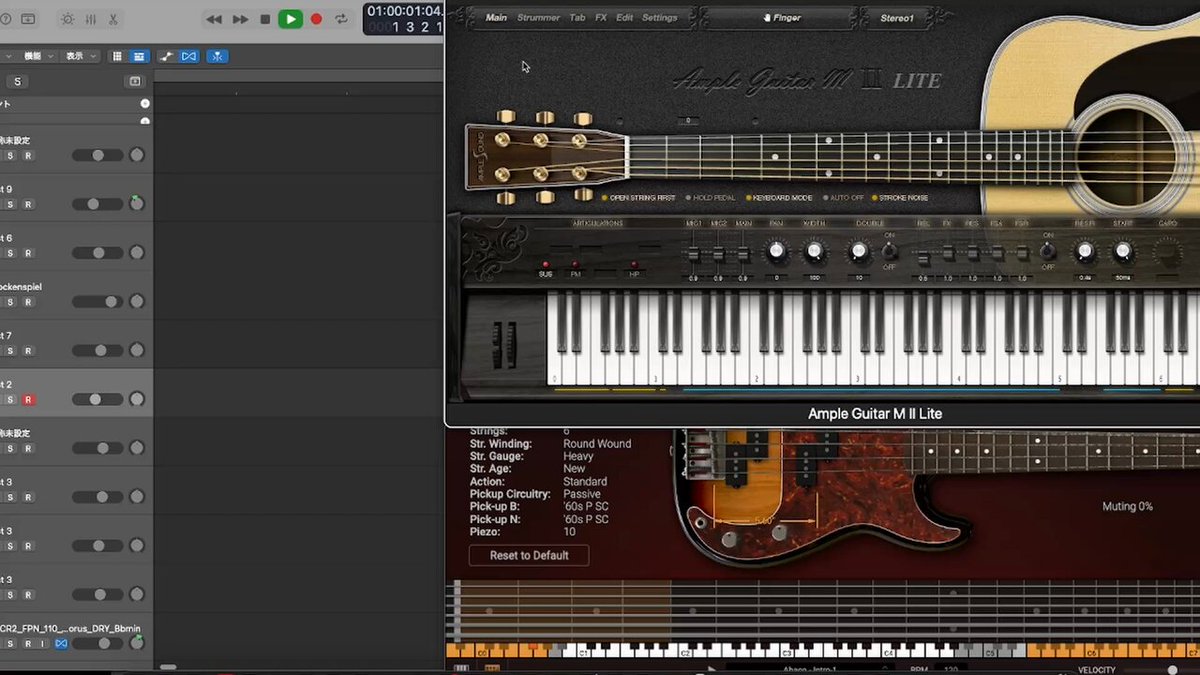Open the FX tab
The width and height of the screenshot is (1200, 675).
601,18
